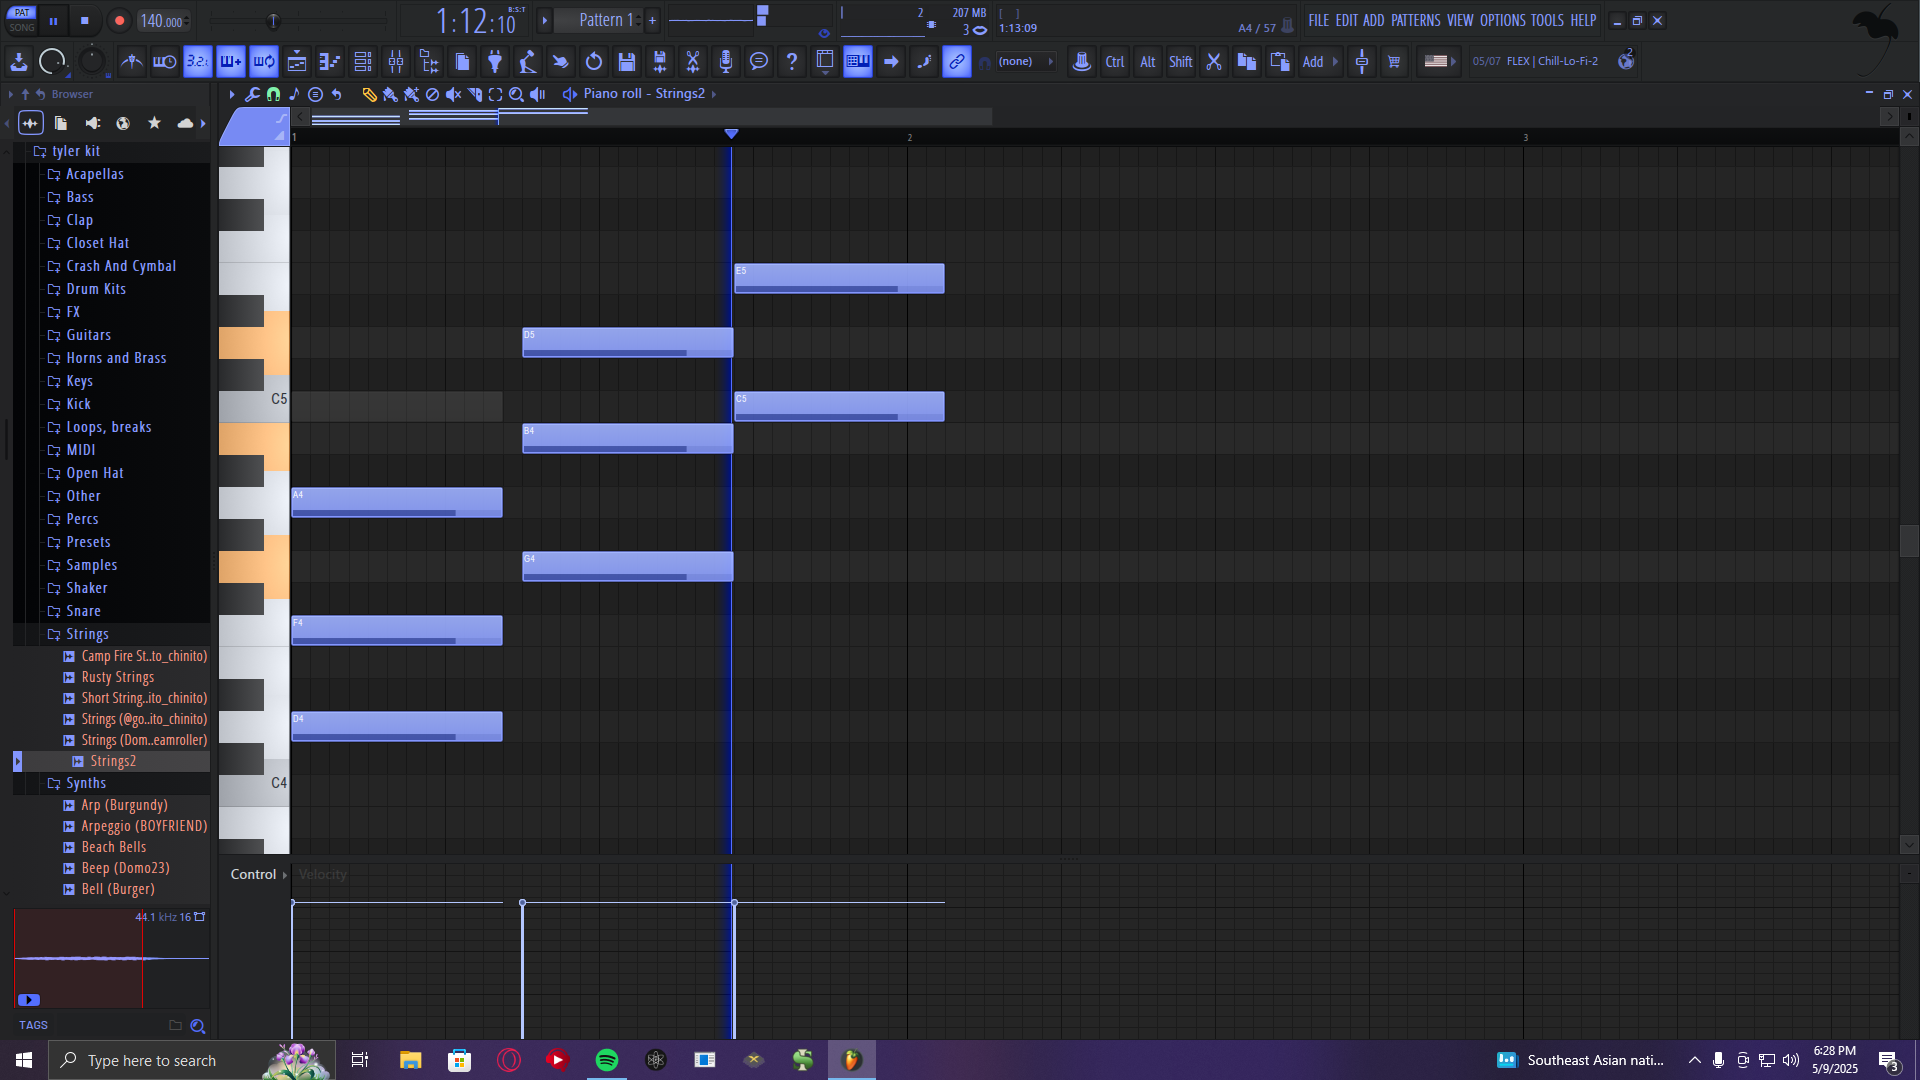Viewport: 1920px width, 1080px height.
Task: Open the mixer view icon
Action: click(x=396, y=62)
